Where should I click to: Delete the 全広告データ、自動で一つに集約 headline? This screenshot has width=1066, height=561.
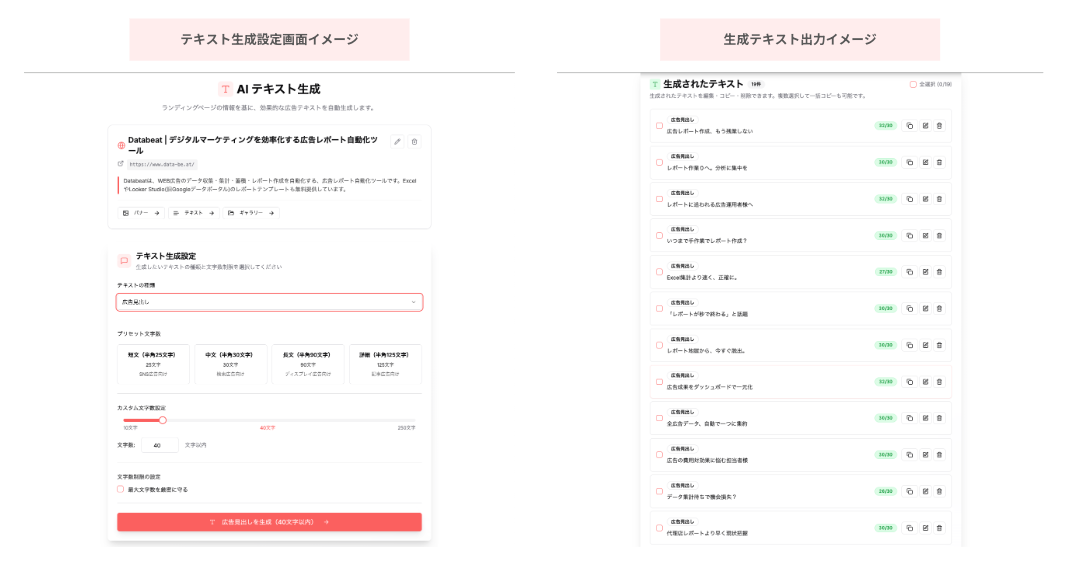tap(940, 418)
